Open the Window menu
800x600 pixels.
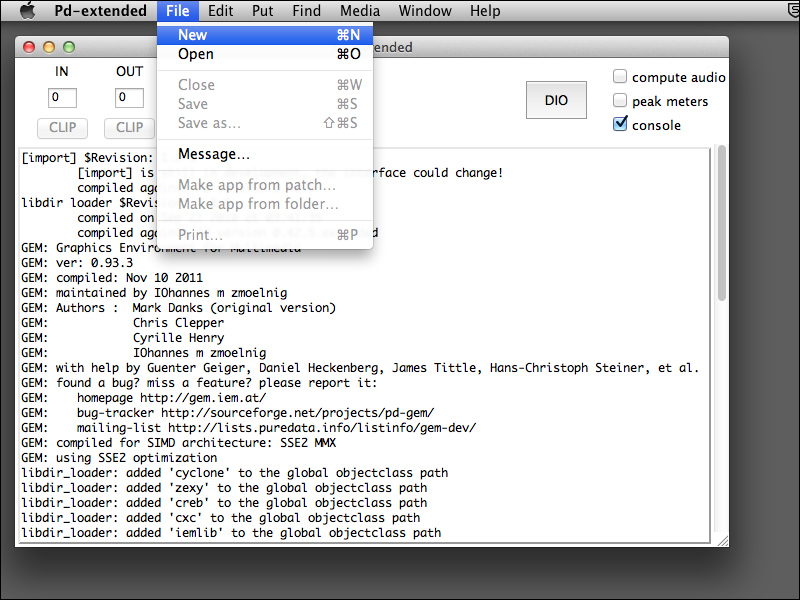[425, 11]
